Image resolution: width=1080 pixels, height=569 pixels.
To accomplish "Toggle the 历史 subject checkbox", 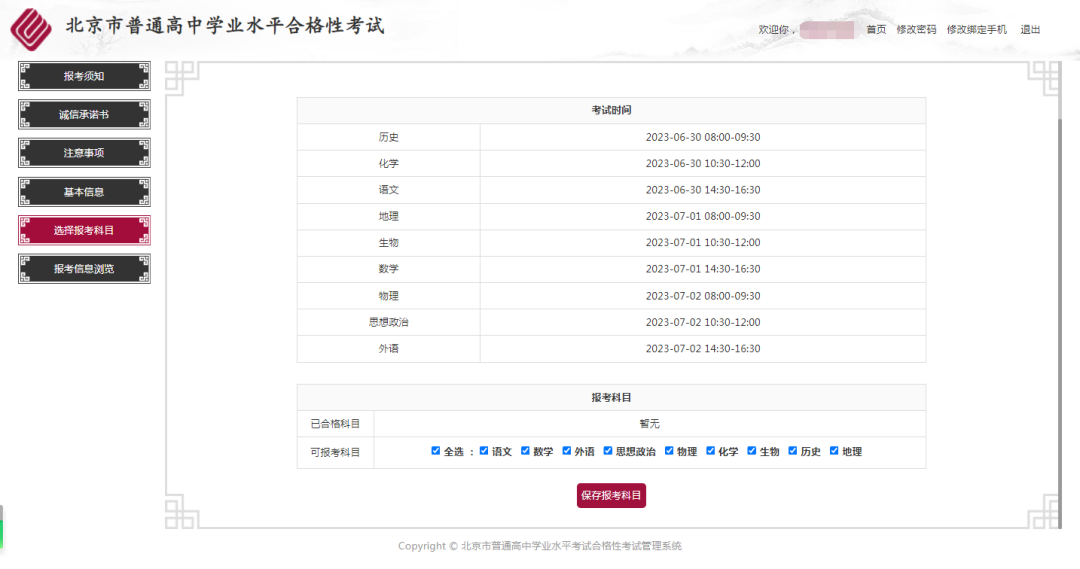I will point(793,451).
